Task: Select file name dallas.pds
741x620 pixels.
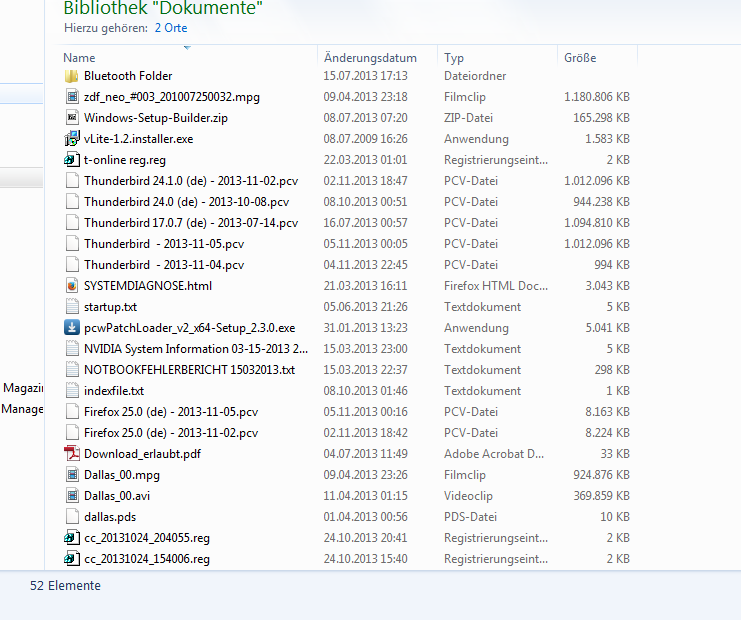Action: 110,517
